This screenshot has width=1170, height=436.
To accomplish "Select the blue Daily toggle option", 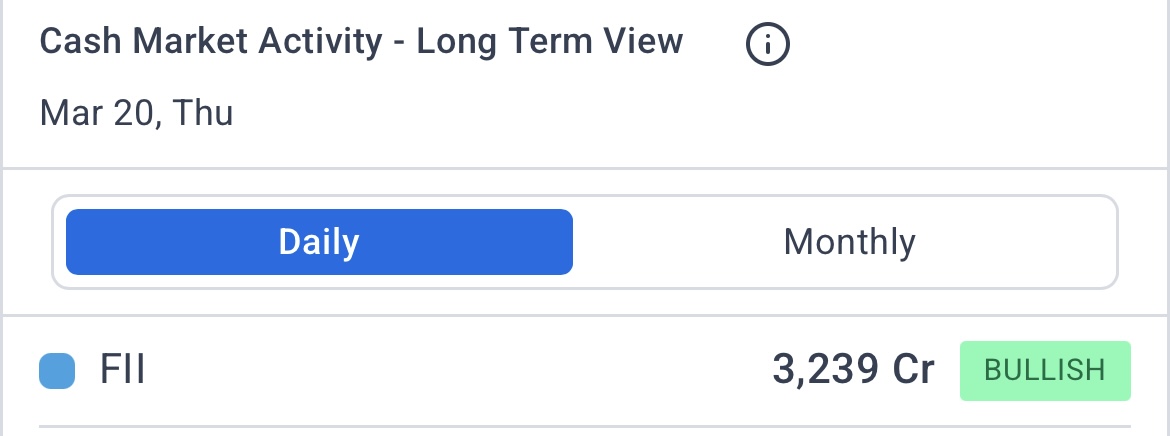I will 319,242.
